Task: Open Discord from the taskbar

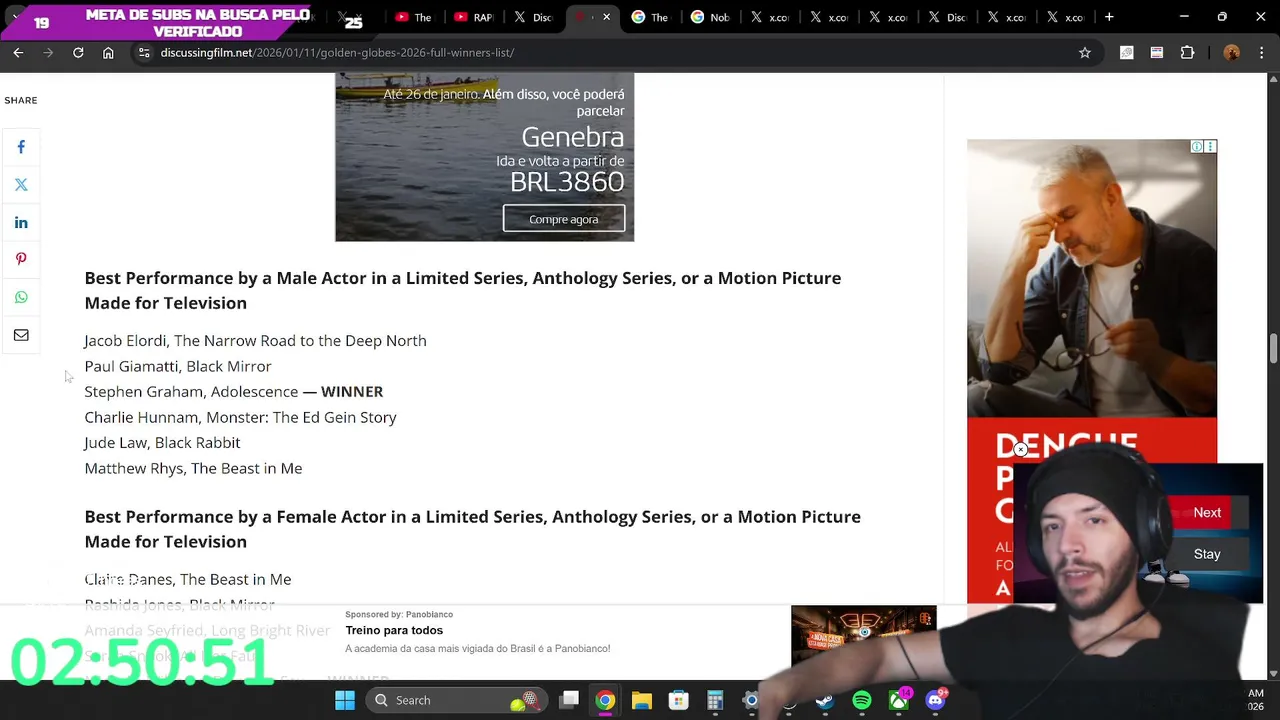Action: coord(936,700)
